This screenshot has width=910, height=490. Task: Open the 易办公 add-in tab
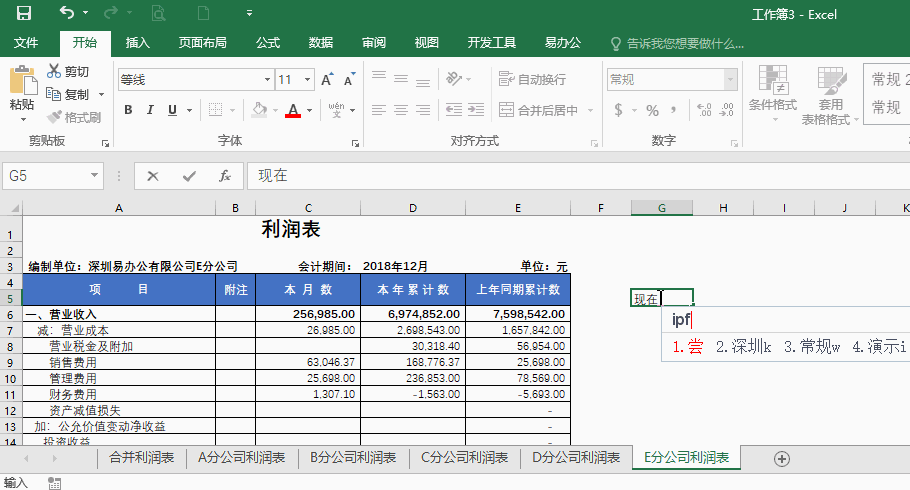click(x=562, y=43)
